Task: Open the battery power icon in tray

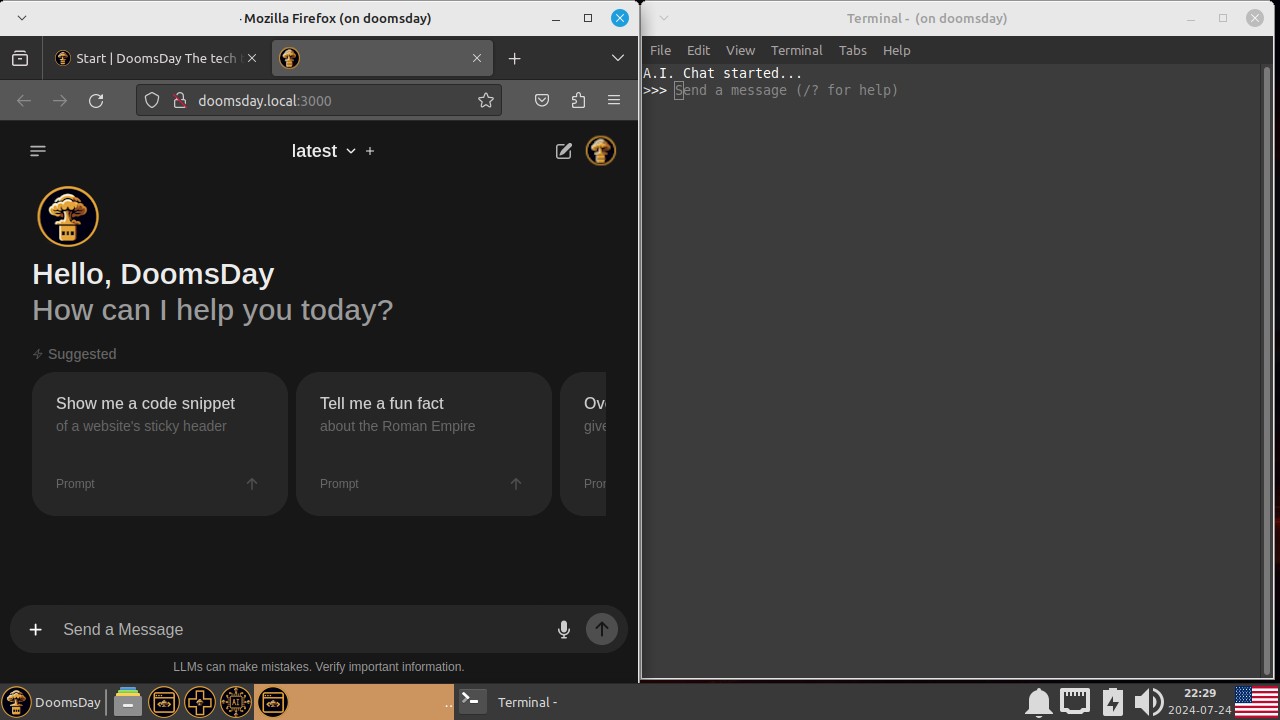Action: click(x=1112, y=702)
